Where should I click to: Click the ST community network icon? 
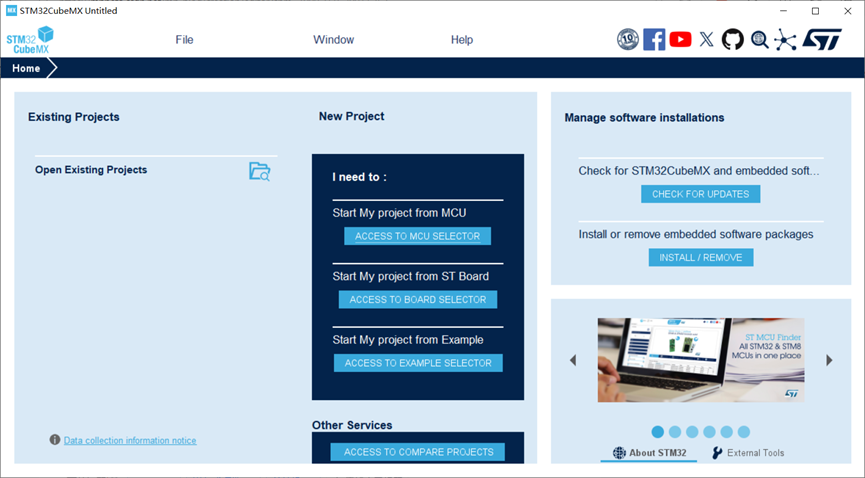(785, 40)
